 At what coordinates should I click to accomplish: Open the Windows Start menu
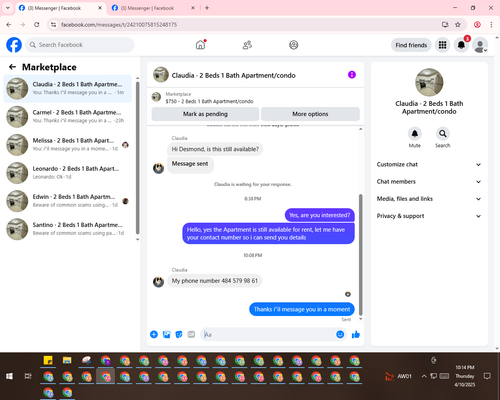9,376
